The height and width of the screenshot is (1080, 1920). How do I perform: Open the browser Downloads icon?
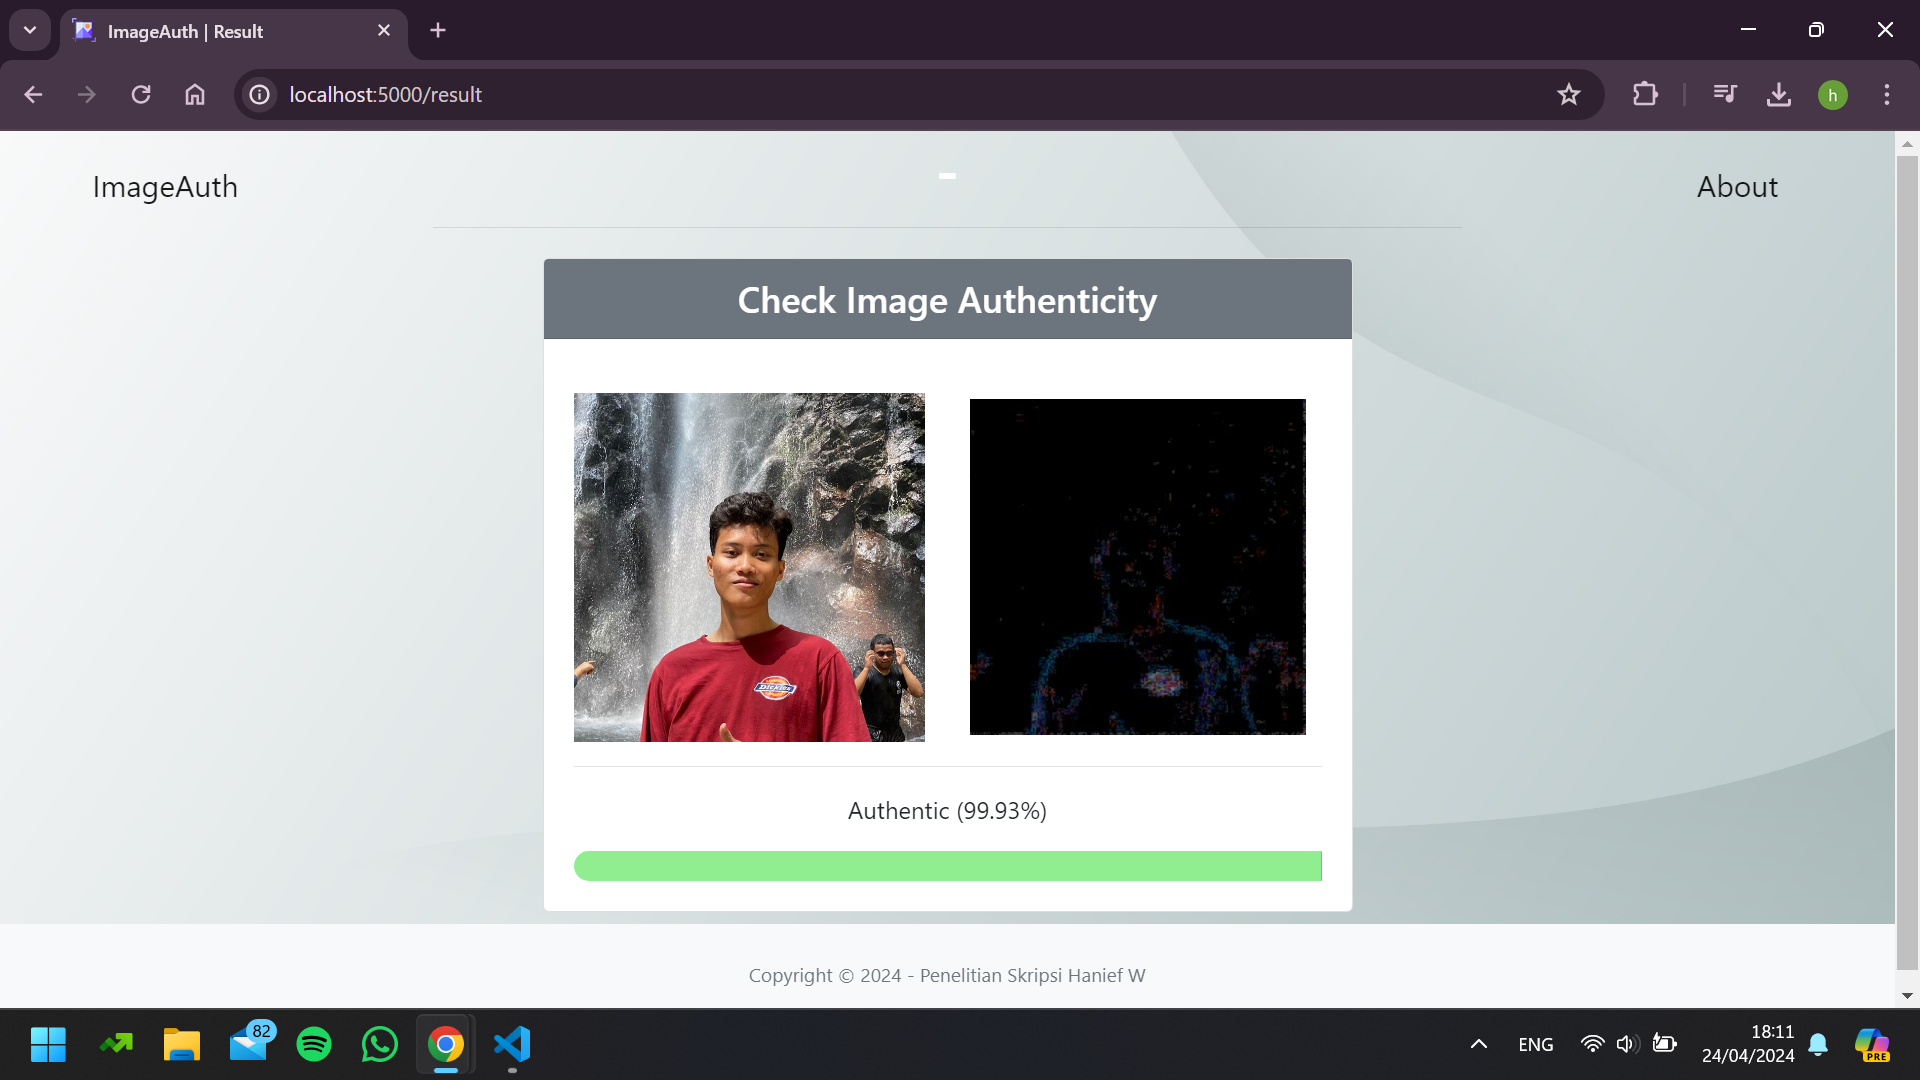(1778, 95)
